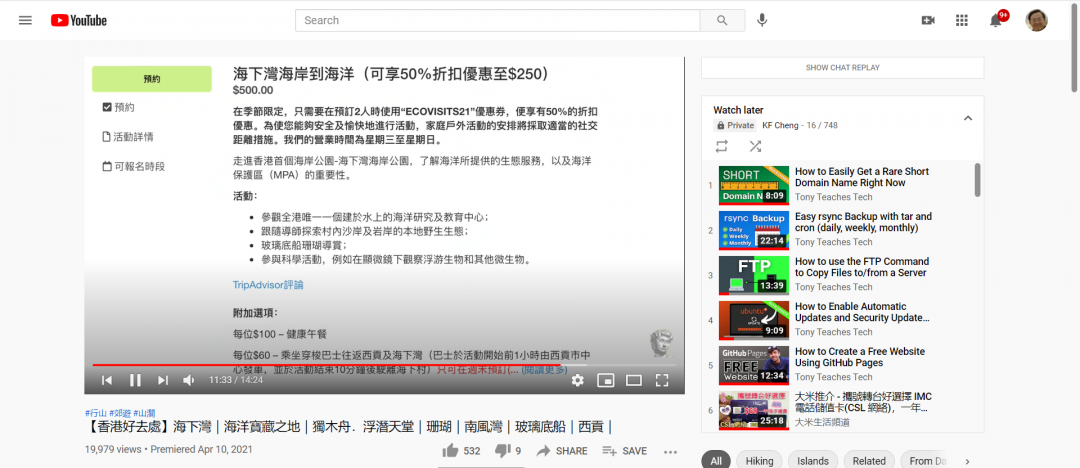1080x468 pixels.
Task: Open the YouTube hamburger guide menu
Action: [25, 20]
